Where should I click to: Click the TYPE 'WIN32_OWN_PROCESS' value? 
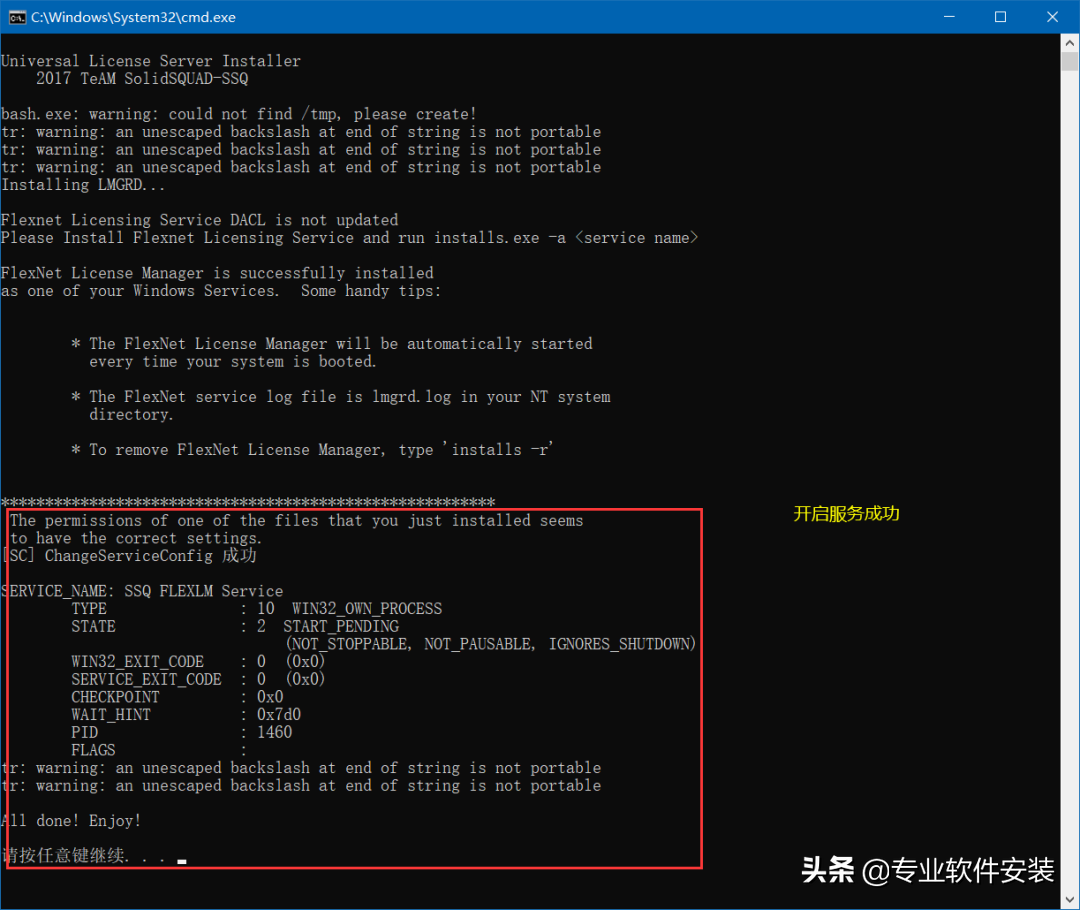tap(367, 609)
